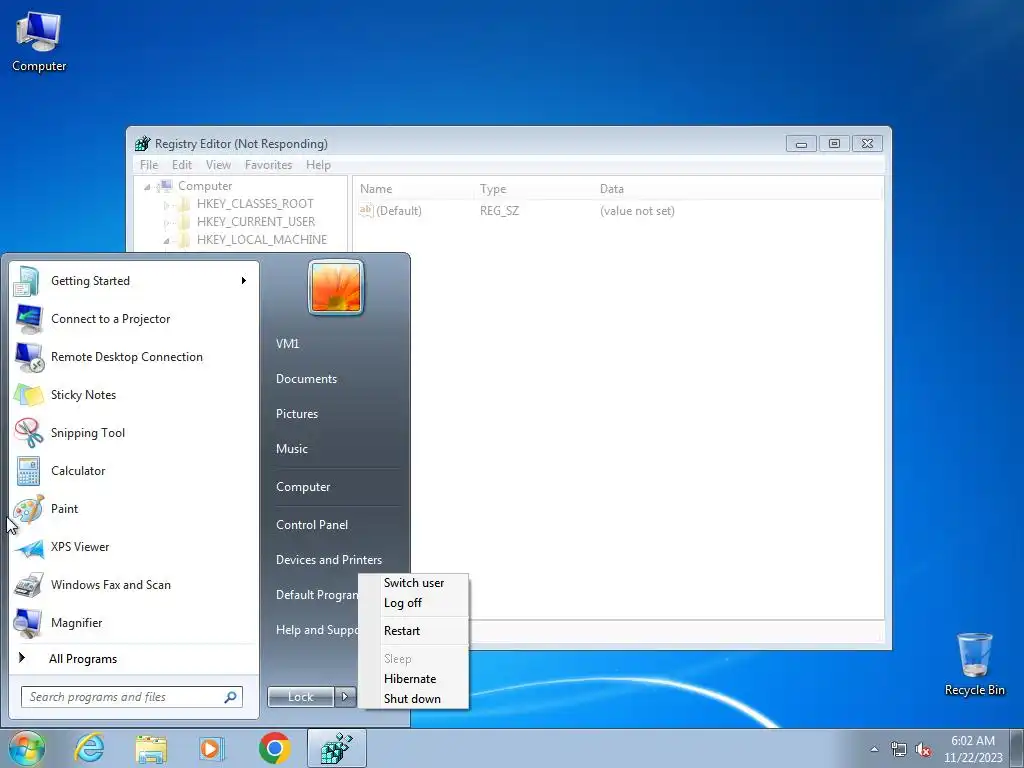Click the taskbar clock showing 6:02 AM
This screenshot has height=768, width=1024.
click(972, 749)
